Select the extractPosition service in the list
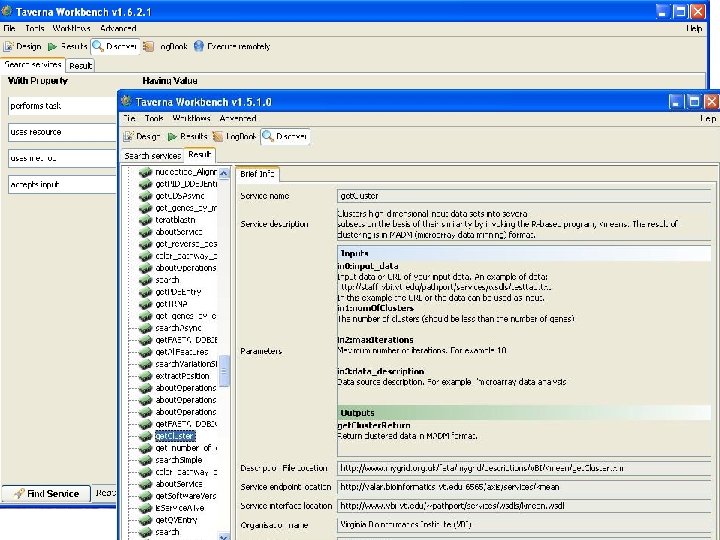The image size is (720, 540). coord(185,376)
